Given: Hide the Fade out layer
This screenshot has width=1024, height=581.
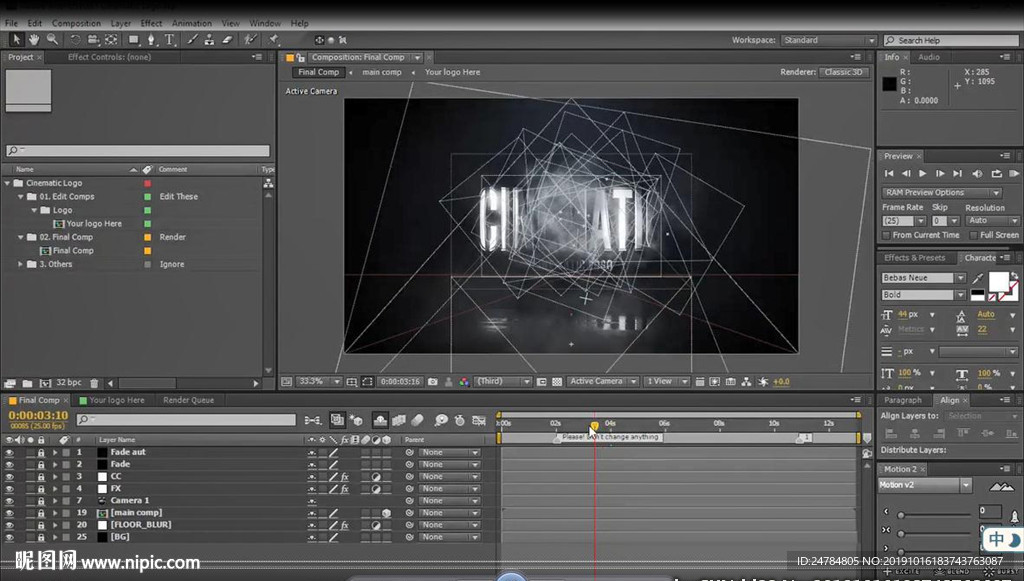Looking at the screenshot, I should point(9,452).
